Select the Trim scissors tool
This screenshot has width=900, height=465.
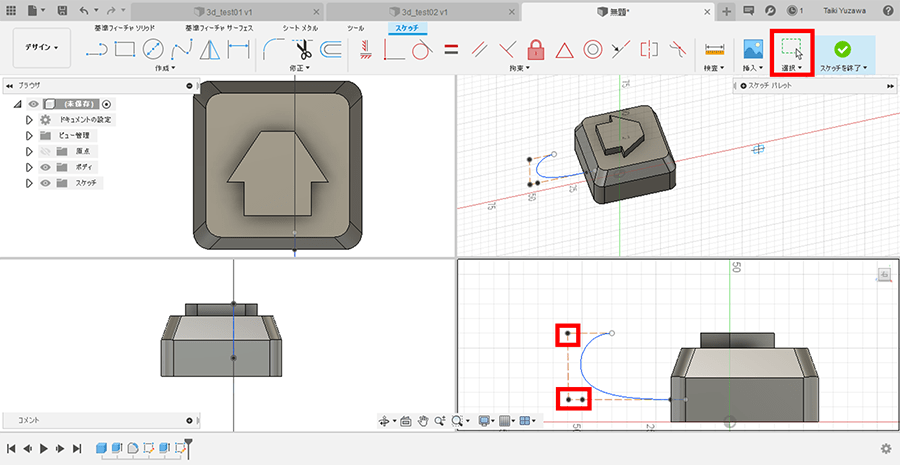click(x=302, y=48)
